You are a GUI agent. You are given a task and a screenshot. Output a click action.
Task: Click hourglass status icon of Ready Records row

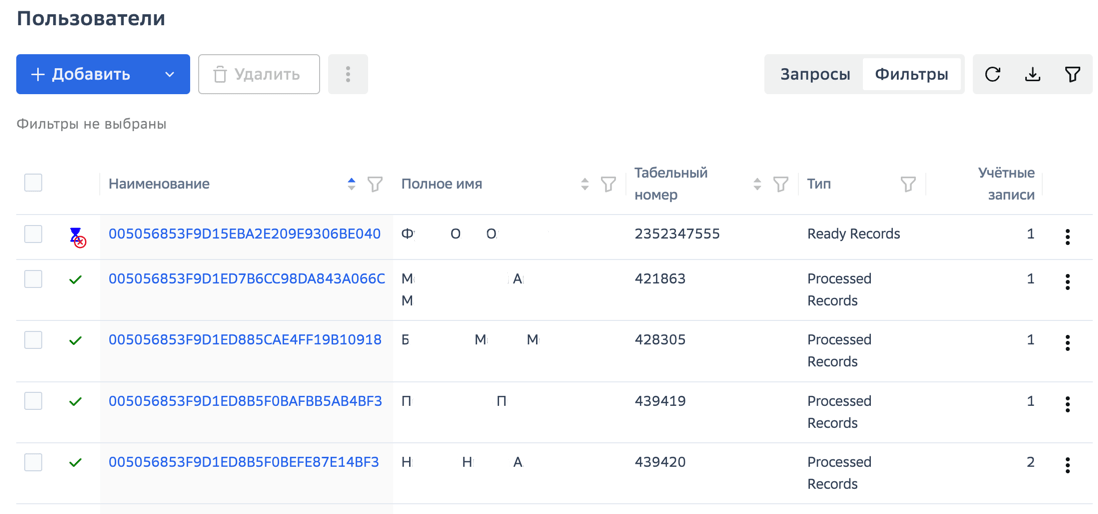[77, 237]
